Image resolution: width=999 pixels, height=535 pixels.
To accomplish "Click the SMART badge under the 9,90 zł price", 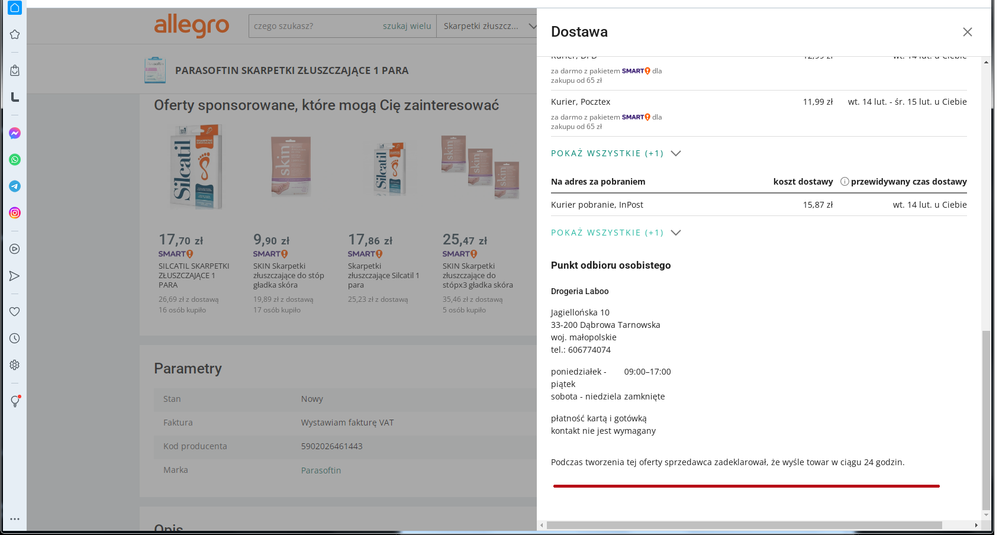I will pos(271,254).
